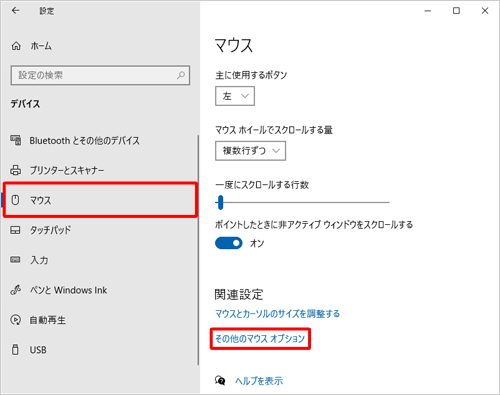Click the USB drive icon
The image size is (500, 395).
point(15,350)
